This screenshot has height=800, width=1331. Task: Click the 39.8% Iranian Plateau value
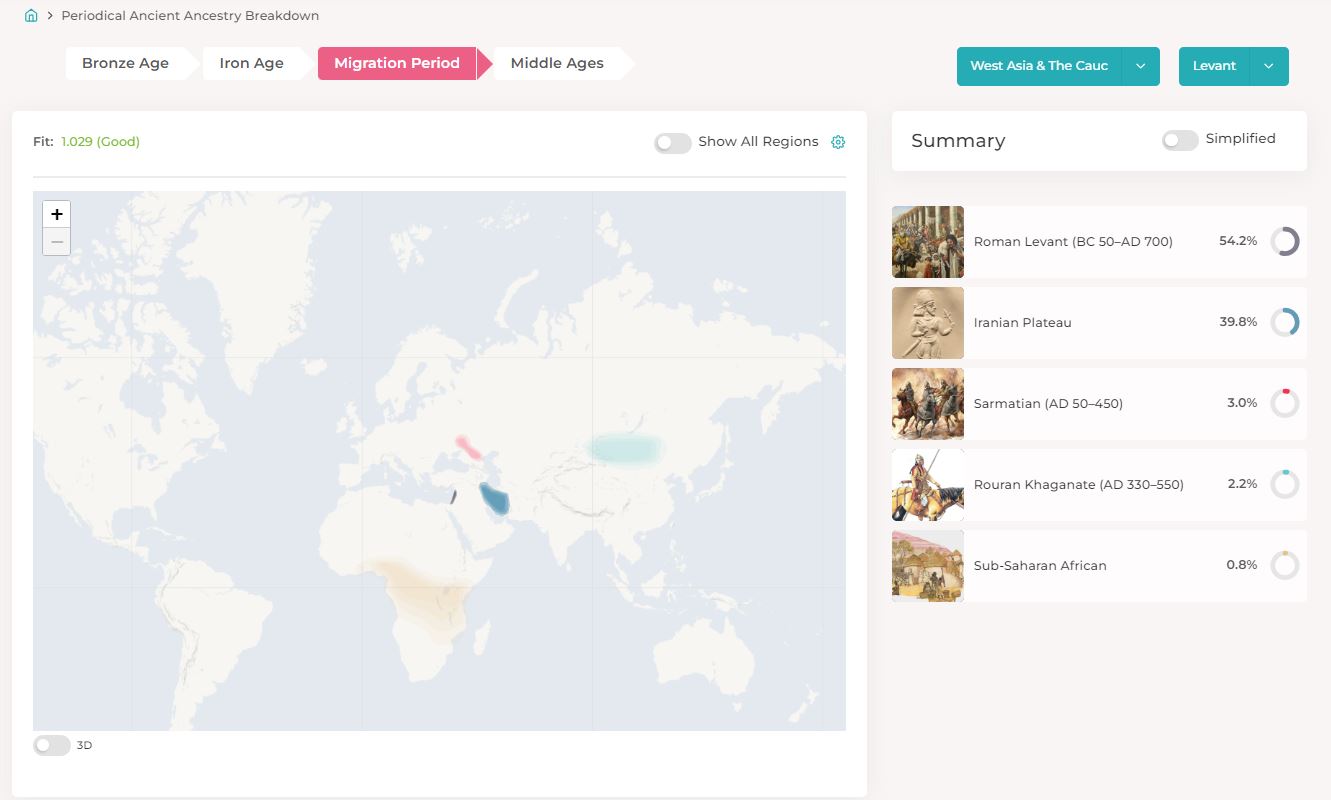click(1238, 322)
